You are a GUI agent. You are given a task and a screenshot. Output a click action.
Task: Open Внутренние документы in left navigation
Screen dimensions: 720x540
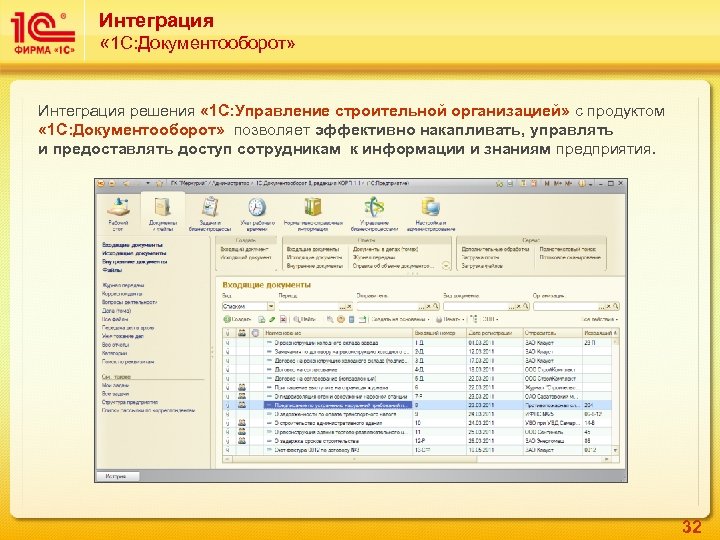[135, 262]
